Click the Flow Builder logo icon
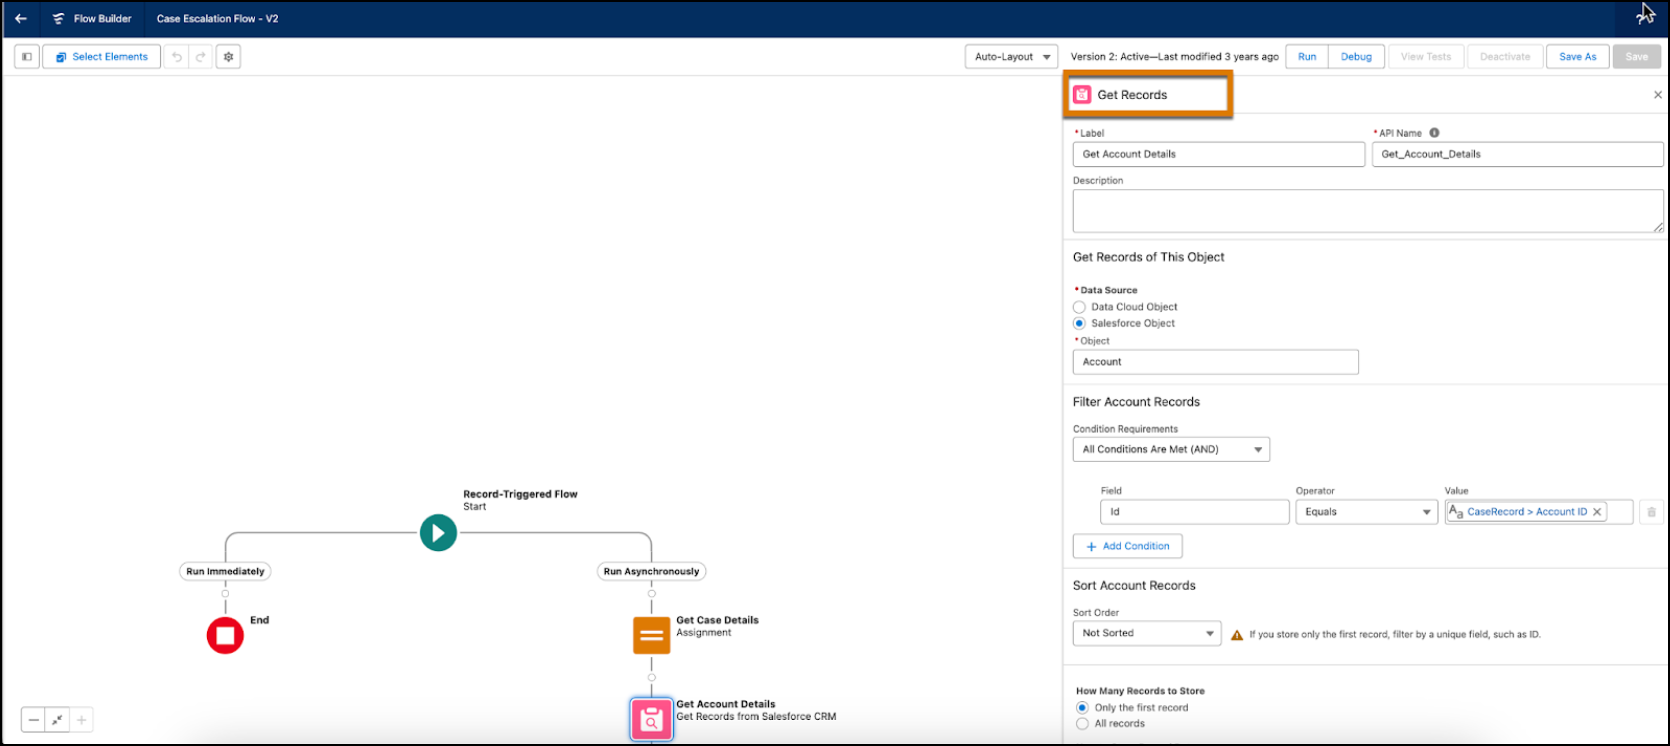 (x=58, y=19)
